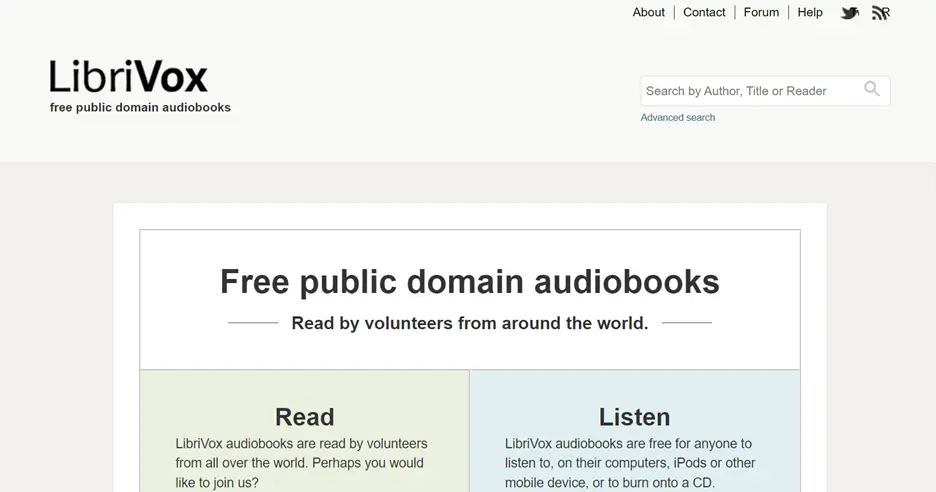Click the small tagline beneath the LibriVox logo
Viewport: 936px width, 492px height.
point(140,108)
